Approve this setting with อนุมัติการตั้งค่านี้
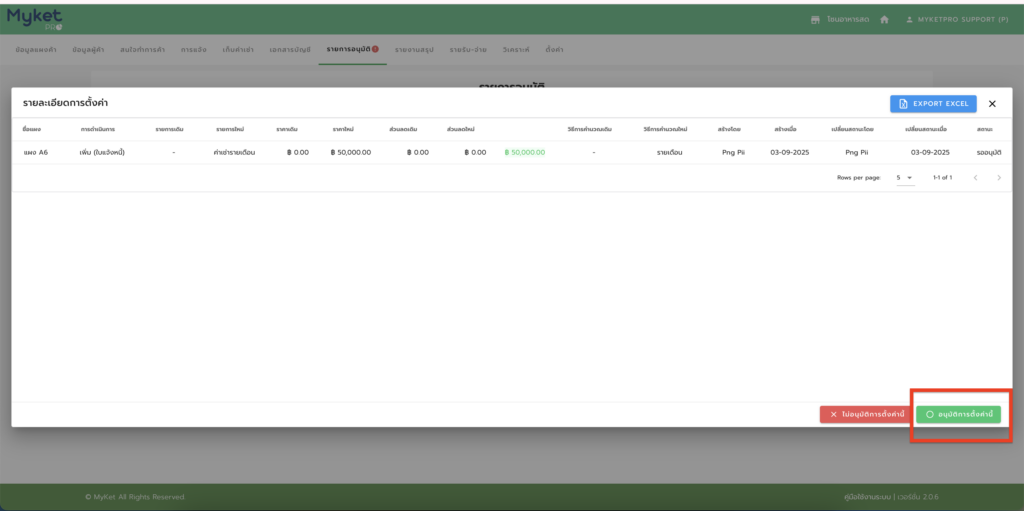This screenshot has width=1024, height=511. point(958,414)
